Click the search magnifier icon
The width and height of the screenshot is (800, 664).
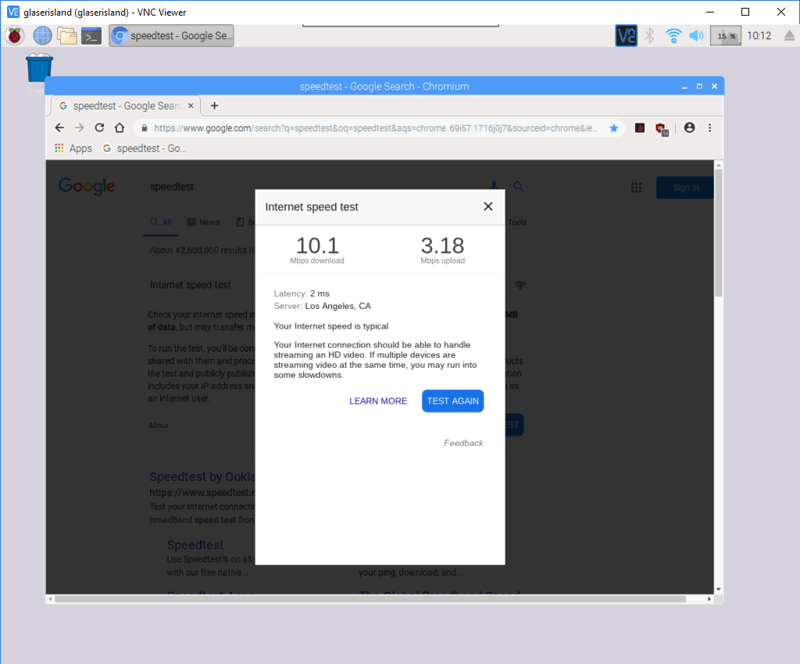[518, 187]
